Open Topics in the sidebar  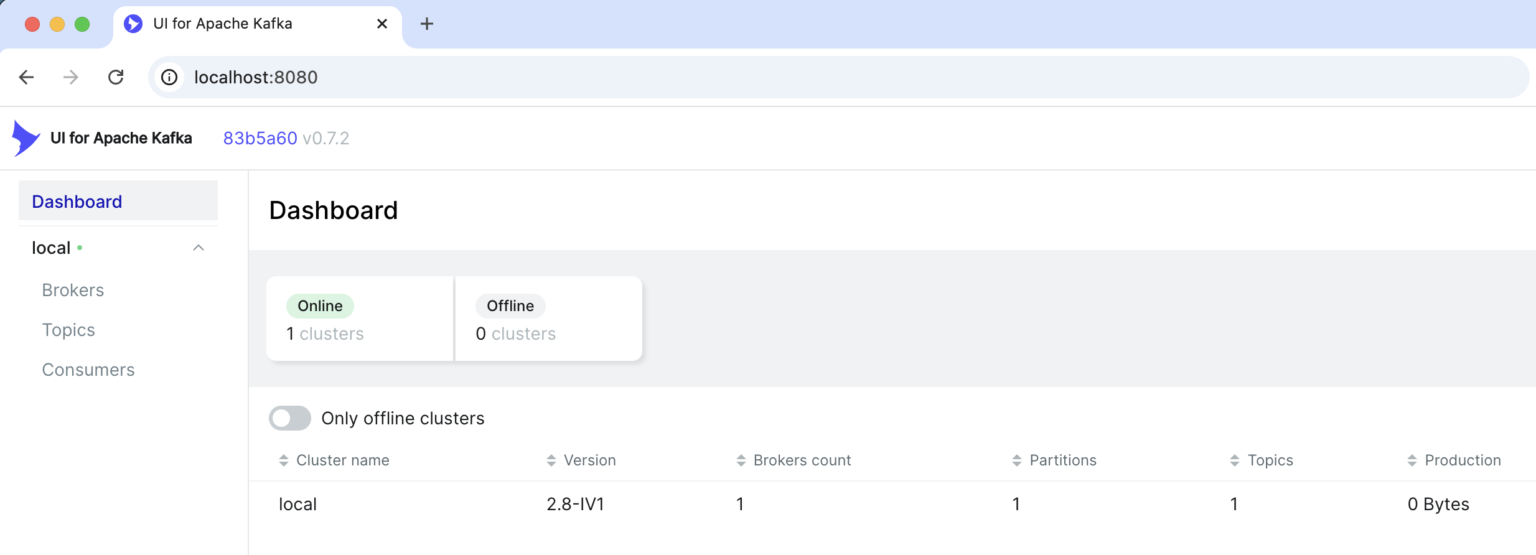(69, 330)
